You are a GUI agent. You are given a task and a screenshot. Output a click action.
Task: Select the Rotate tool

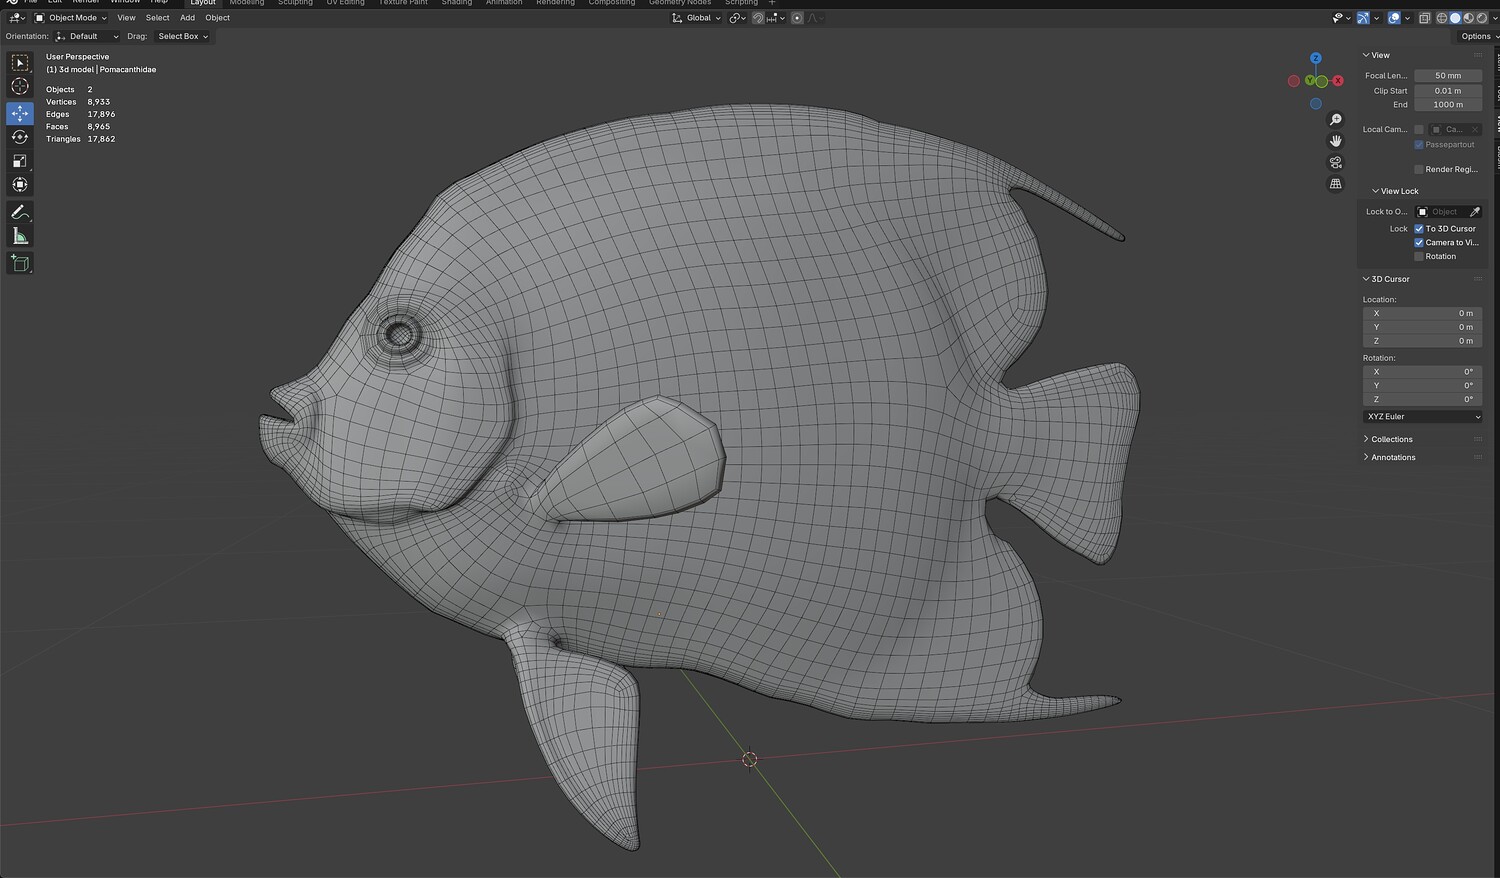(x=20, y=137)
